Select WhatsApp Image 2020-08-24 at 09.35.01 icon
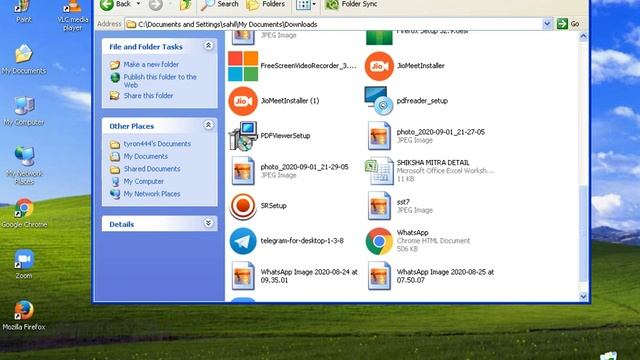 tap(243, 276)
